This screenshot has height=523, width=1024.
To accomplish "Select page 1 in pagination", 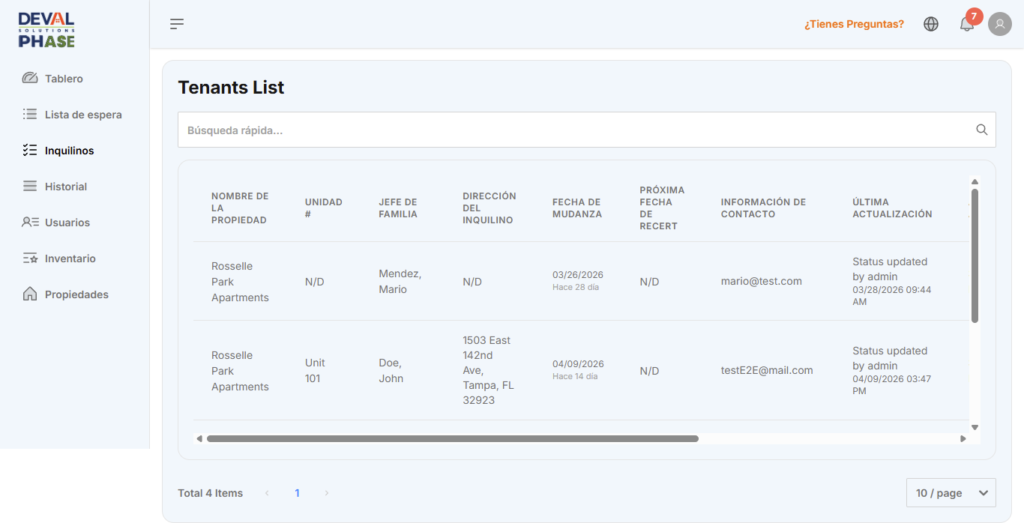I will click(297, 493).
